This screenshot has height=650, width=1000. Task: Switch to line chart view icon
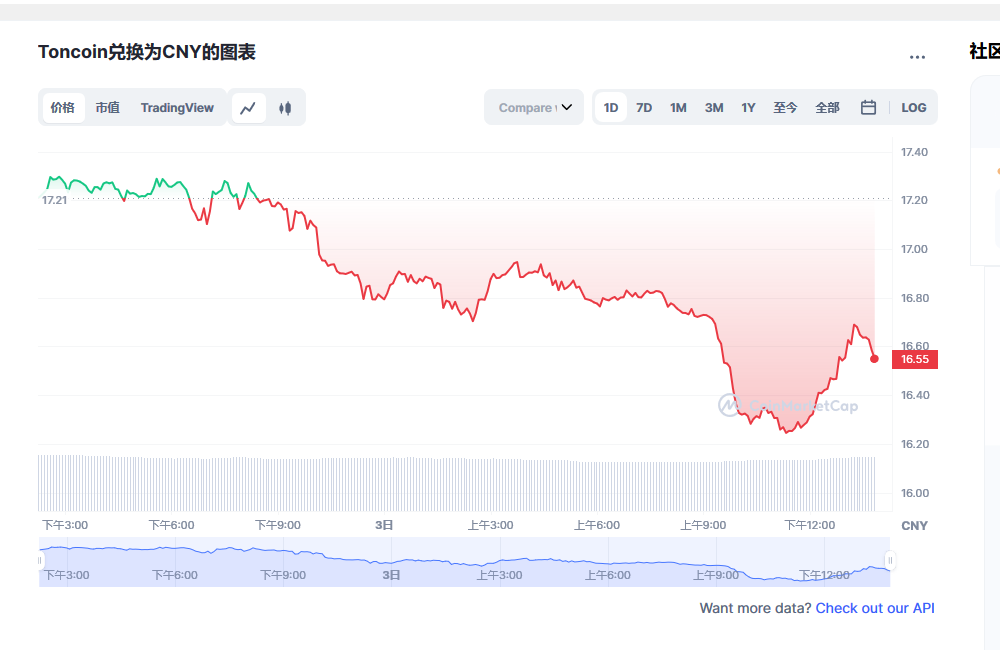(248, 108)
